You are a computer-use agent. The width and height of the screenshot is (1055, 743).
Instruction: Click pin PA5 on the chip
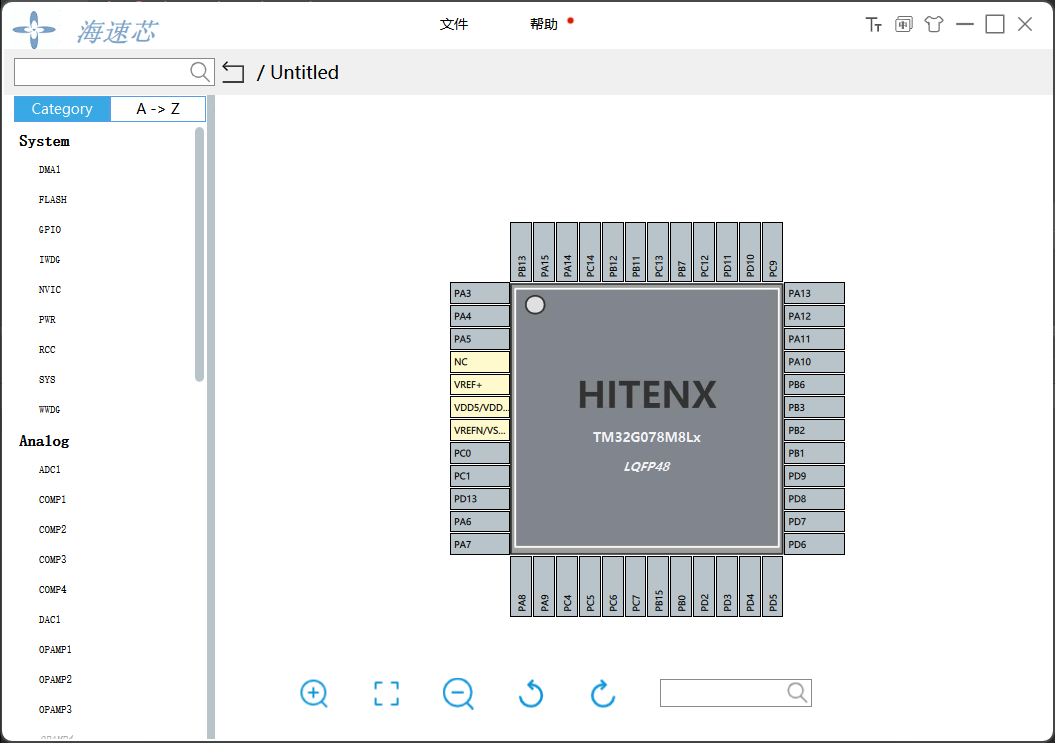tap(480, 339)
